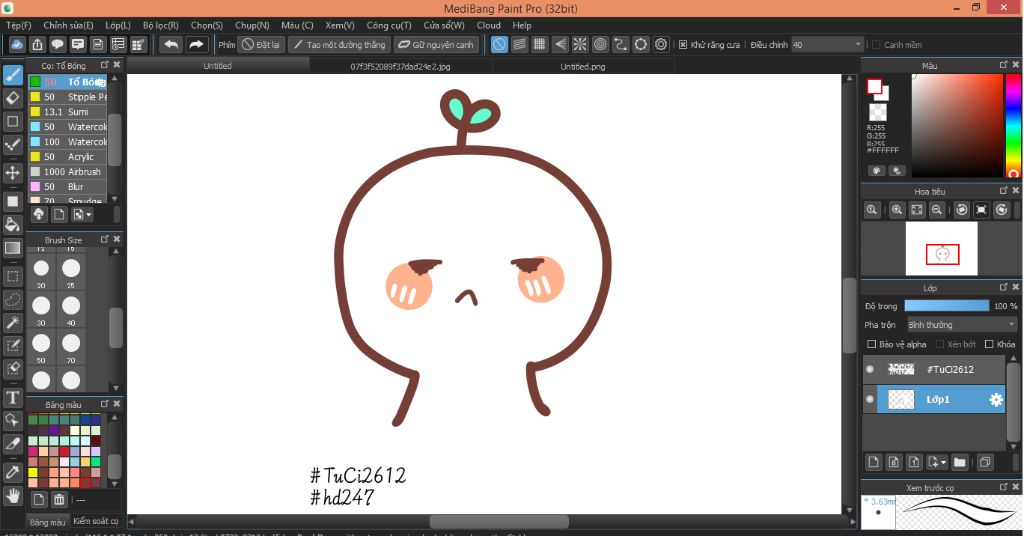Enable Khóa lock checkbox

[989, 344]
